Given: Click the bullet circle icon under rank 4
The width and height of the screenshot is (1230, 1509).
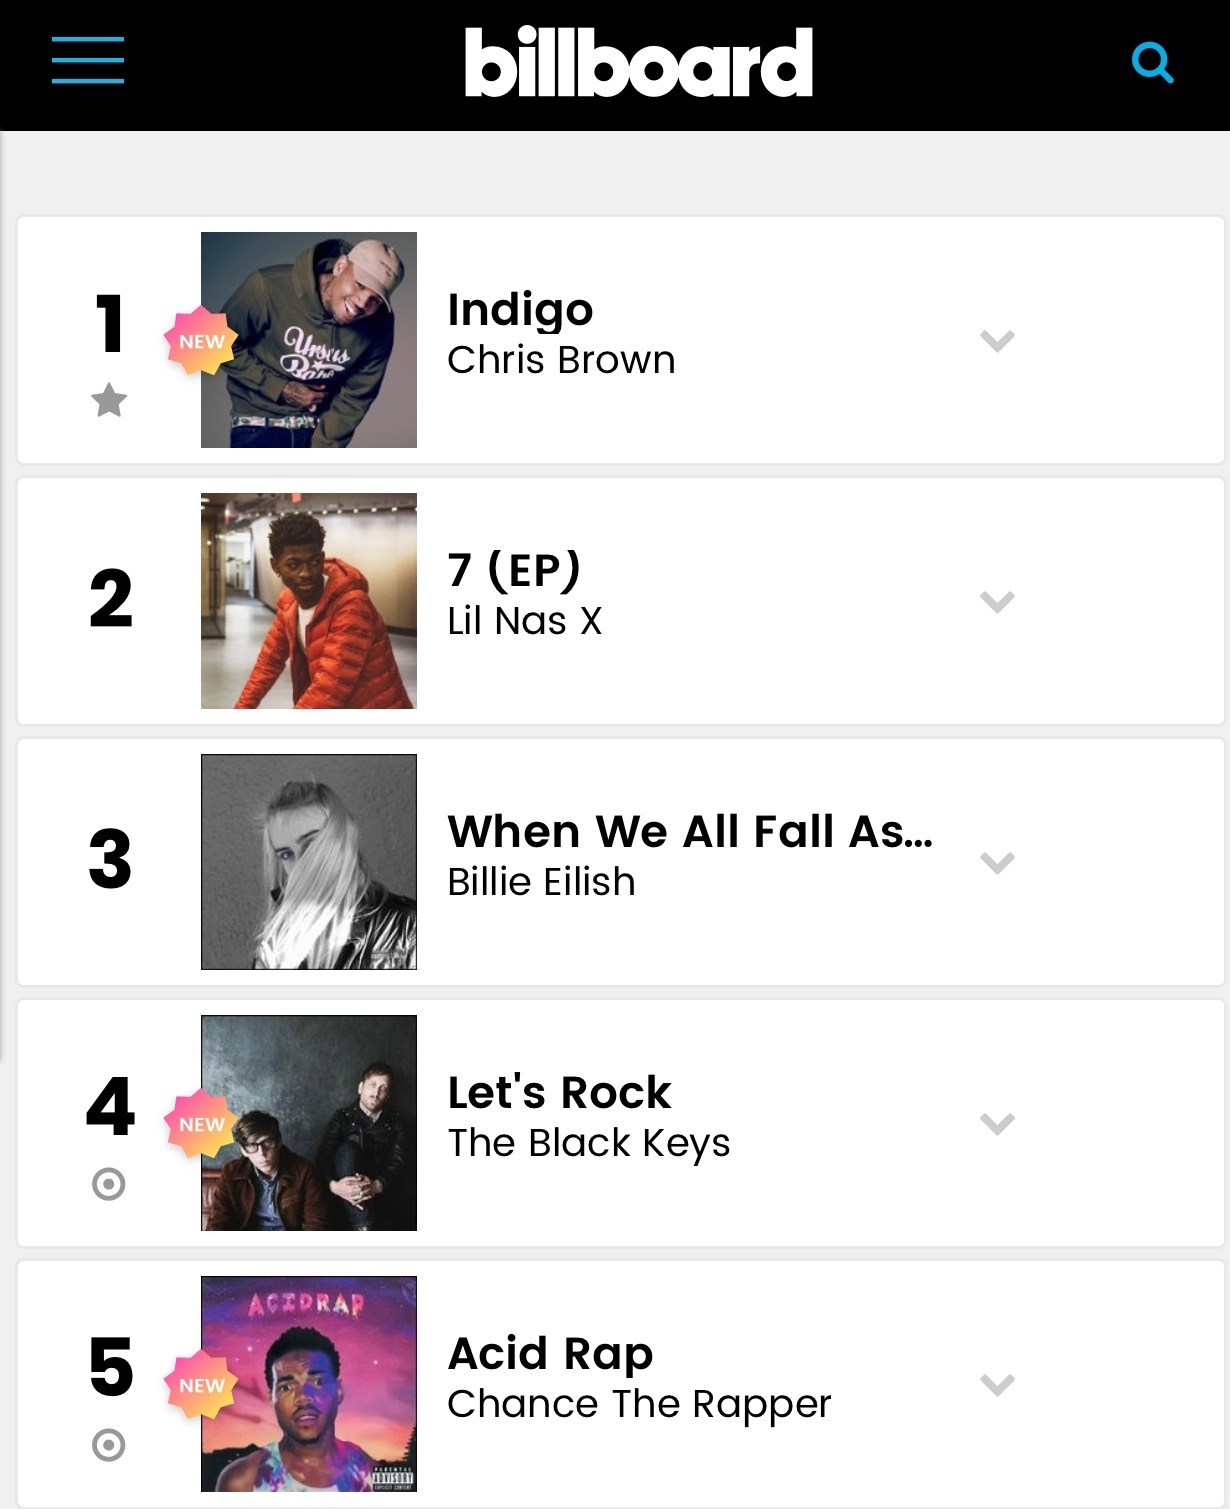Looking at the screenshot, I should [x=109, y=1184].
